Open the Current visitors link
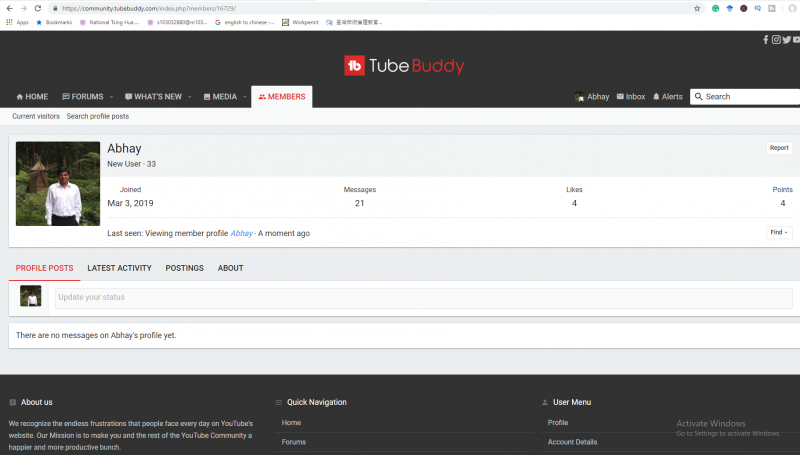This screenshot has width=800, height=455. [36, 116]
